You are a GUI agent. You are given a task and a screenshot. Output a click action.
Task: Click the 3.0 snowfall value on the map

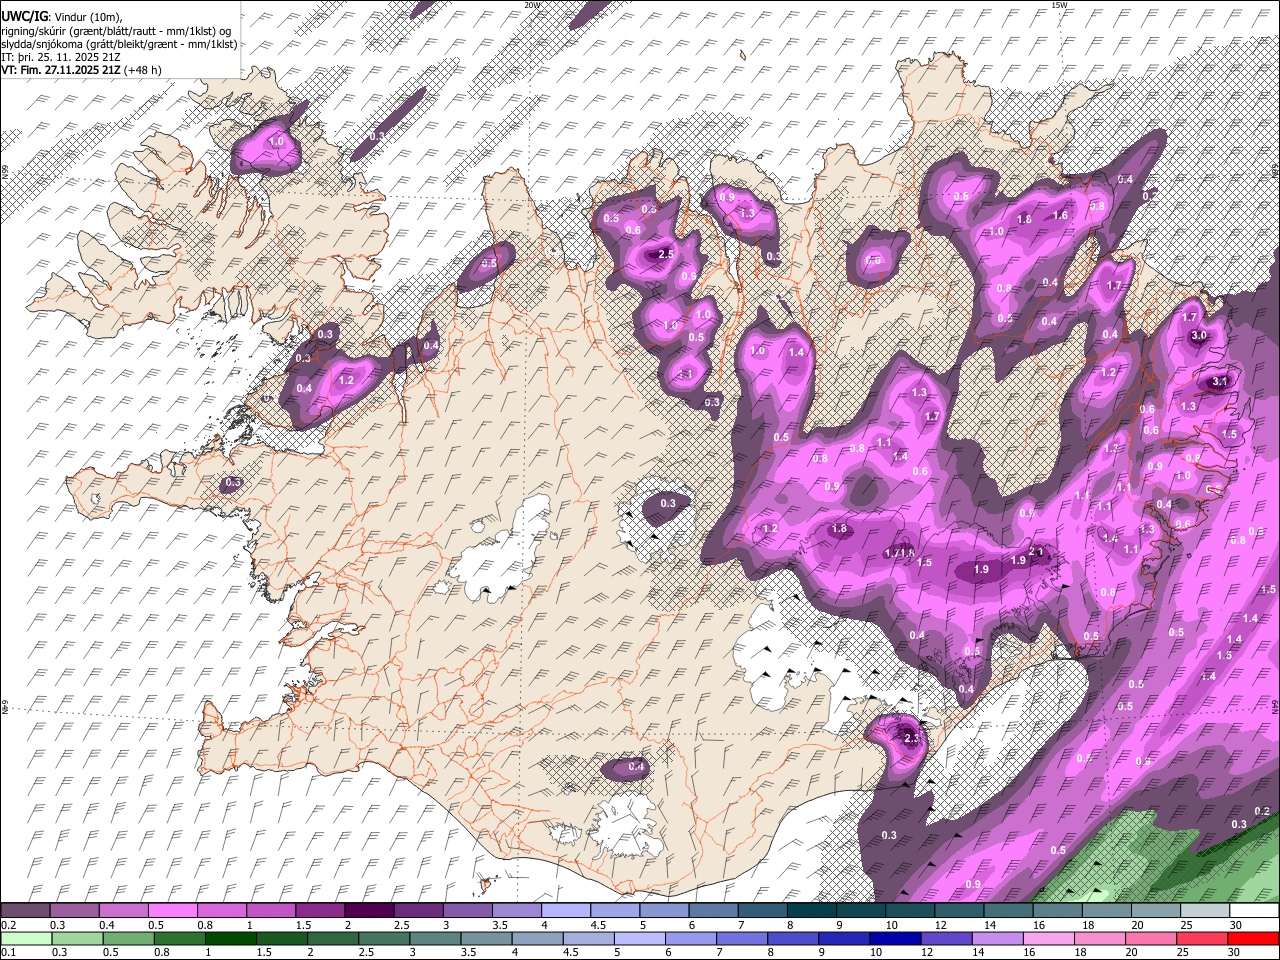pos(1199,336)
